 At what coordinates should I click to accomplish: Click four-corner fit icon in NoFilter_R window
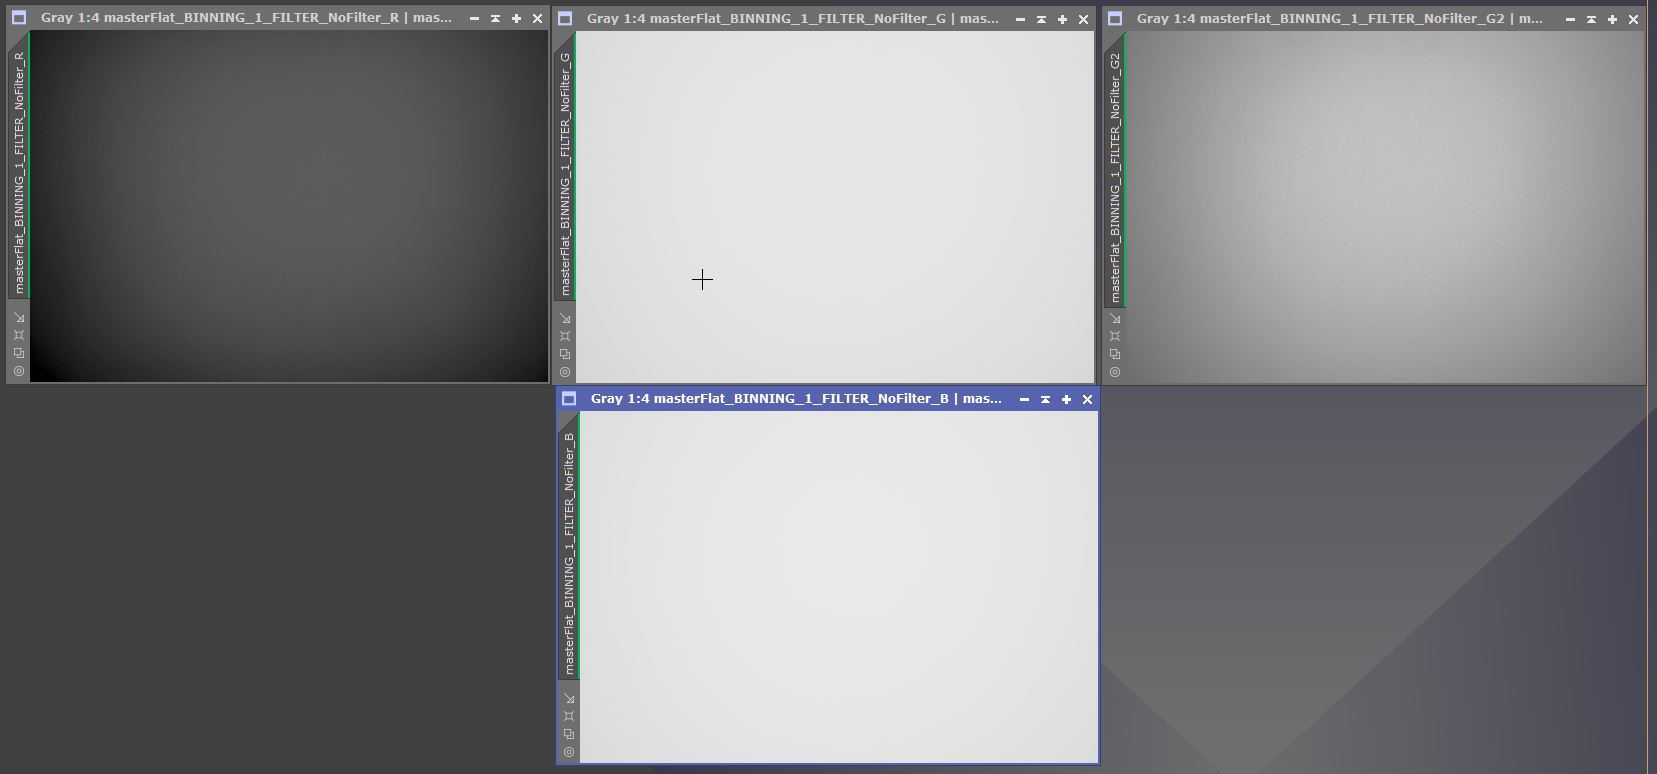19,335
